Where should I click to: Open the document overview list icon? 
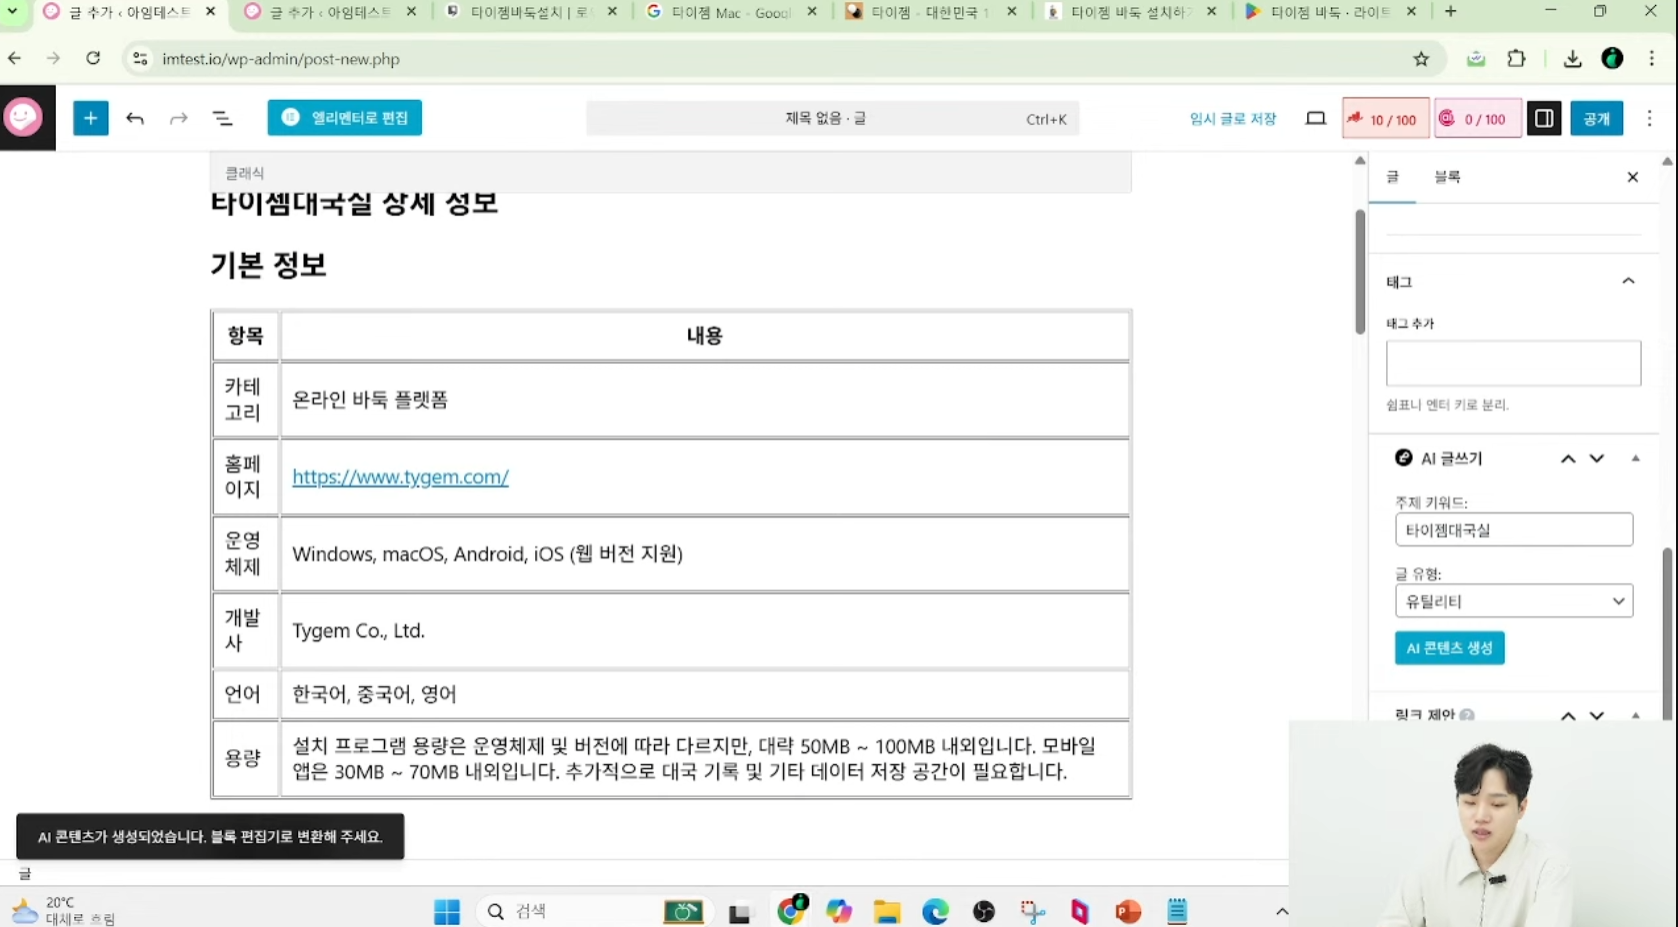(222, 118)
